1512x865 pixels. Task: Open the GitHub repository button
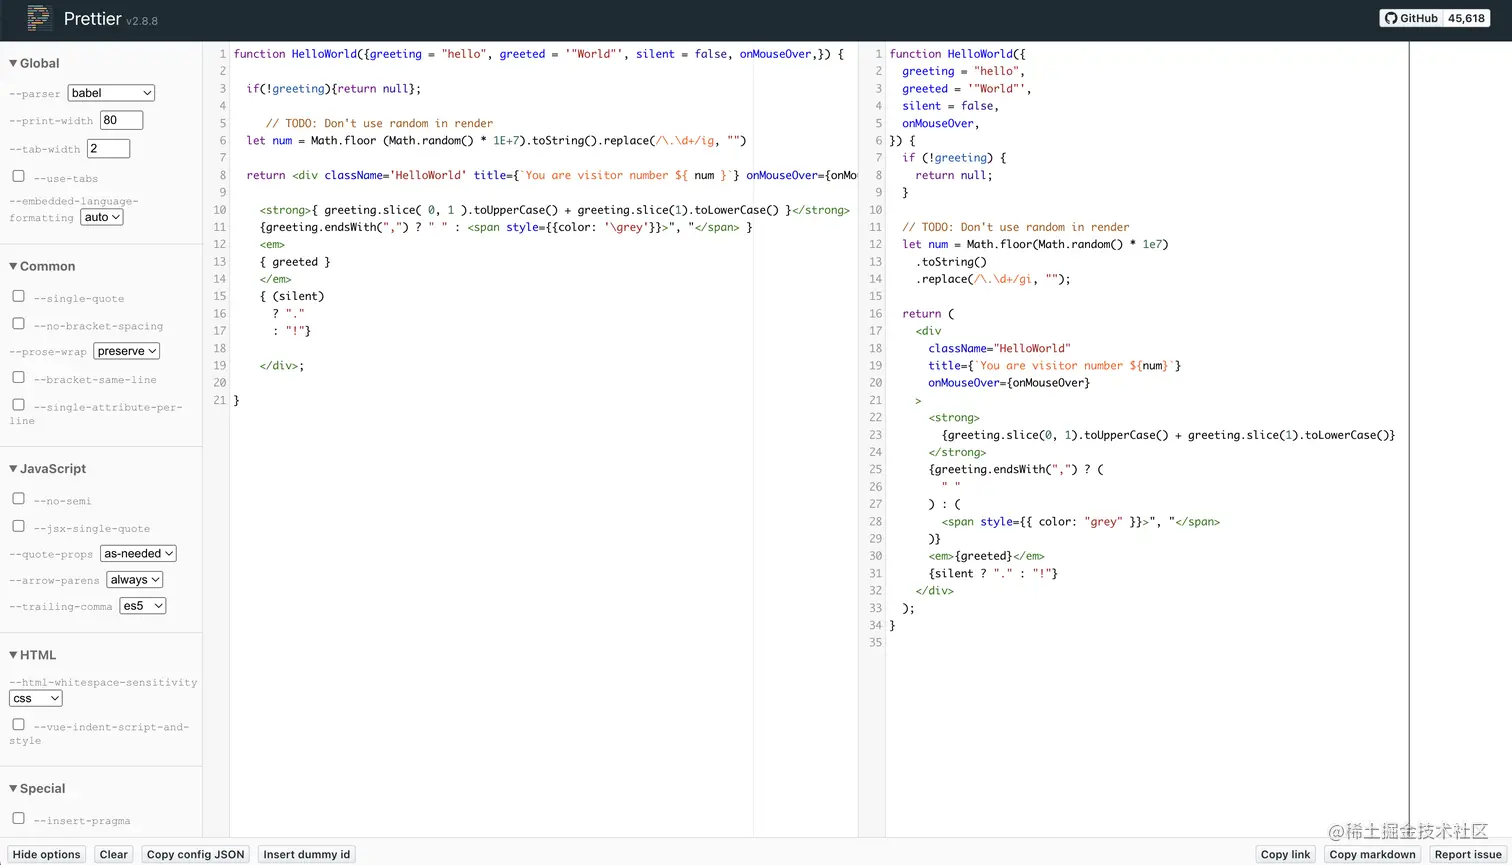(1411, 18)
